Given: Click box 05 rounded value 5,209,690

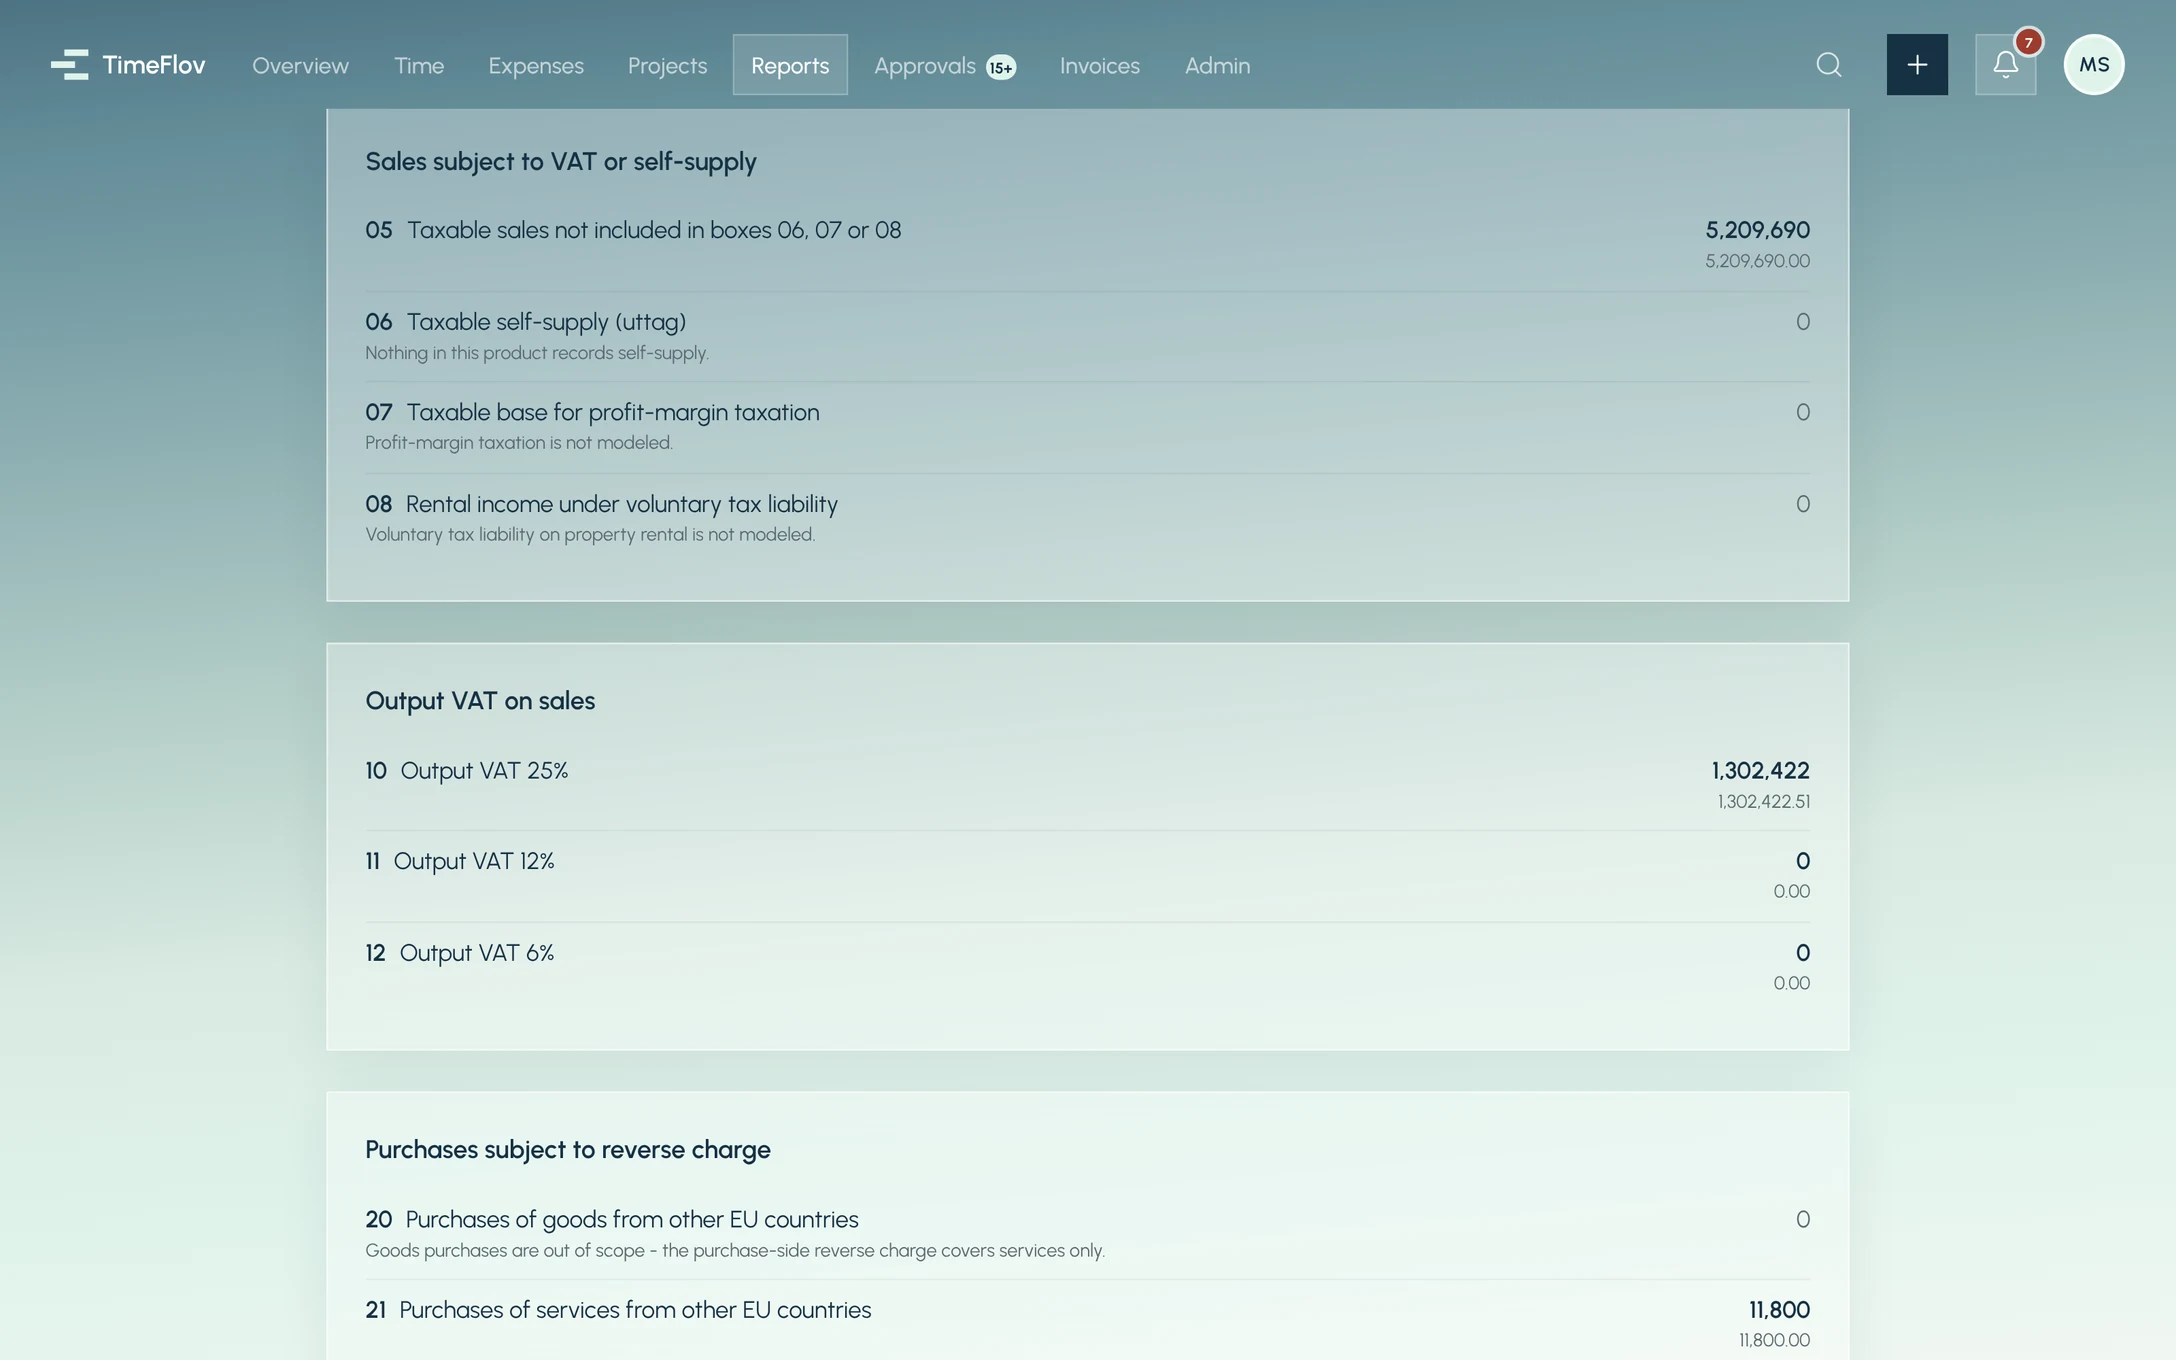Looking at the screenshot, I should (x=1757, y=230).
